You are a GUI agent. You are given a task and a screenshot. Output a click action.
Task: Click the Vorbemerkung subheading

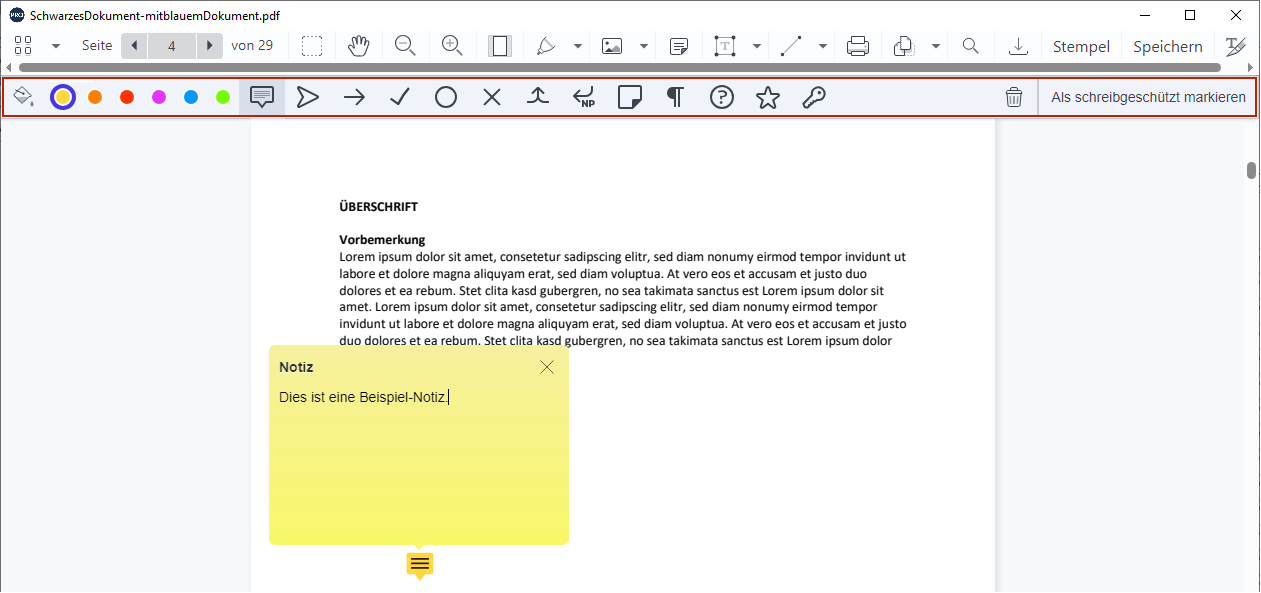(382, 240)
